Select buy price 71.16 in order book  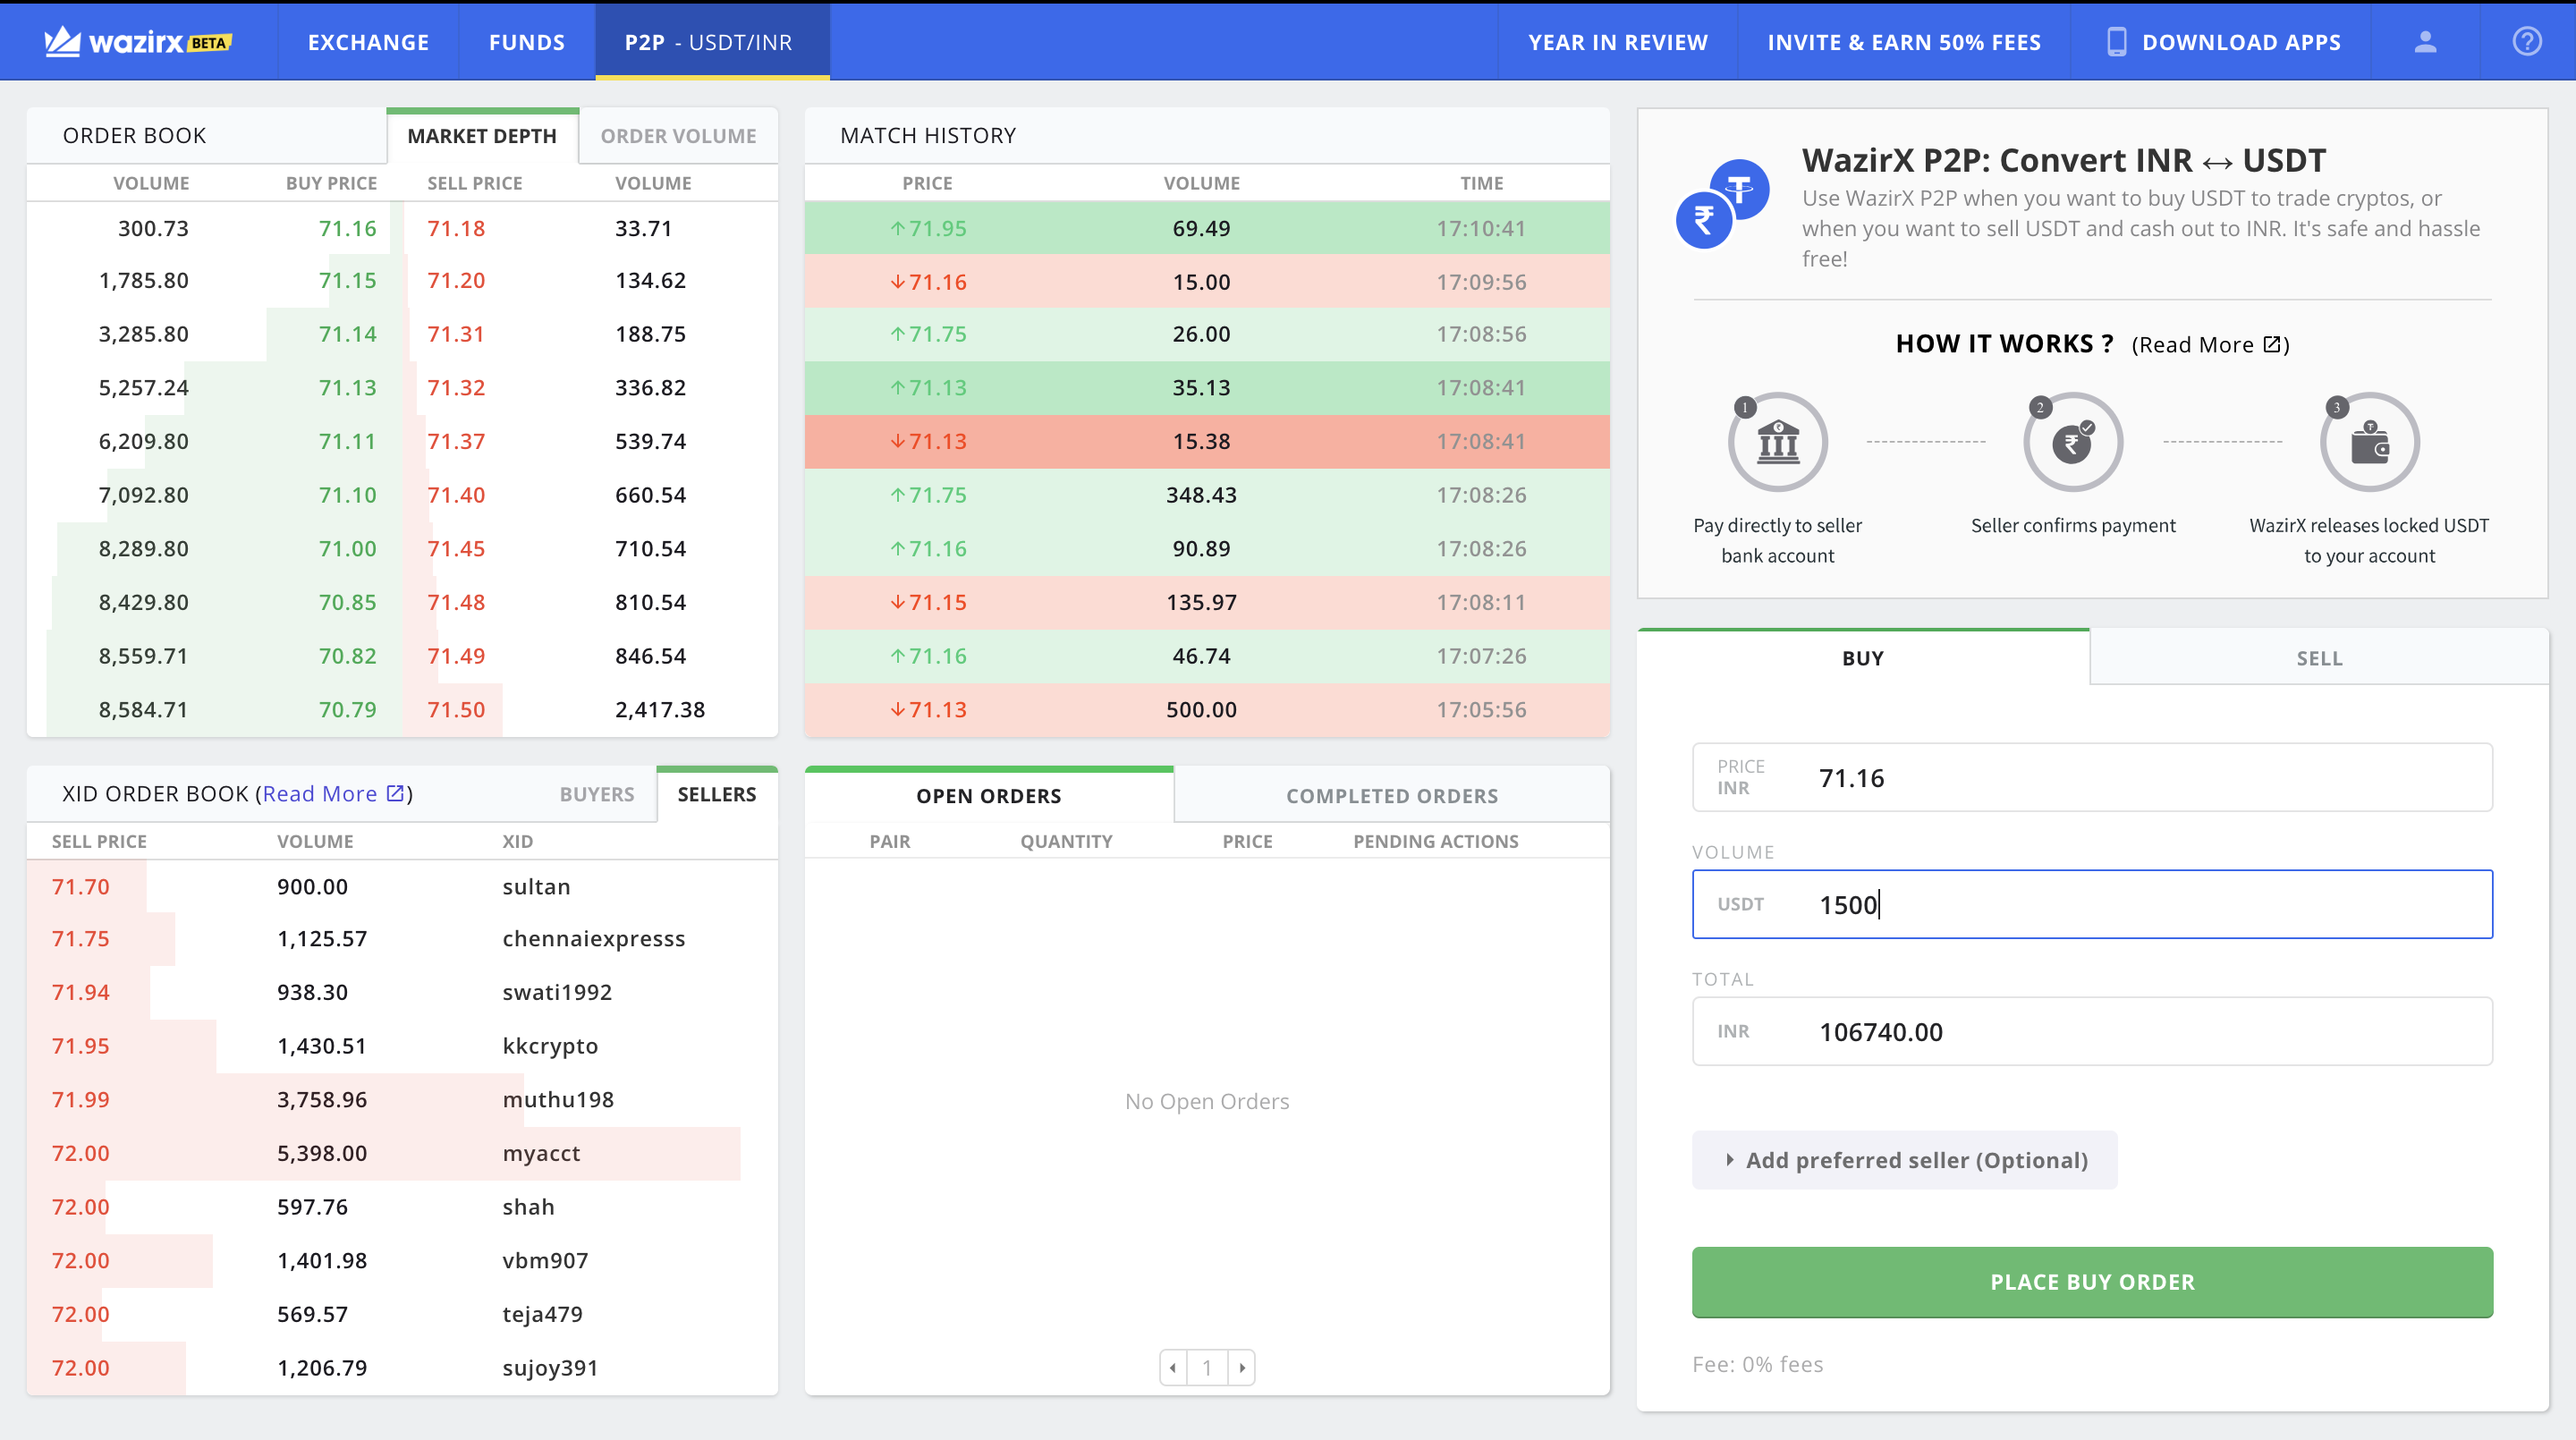click(x=347, y=228)
